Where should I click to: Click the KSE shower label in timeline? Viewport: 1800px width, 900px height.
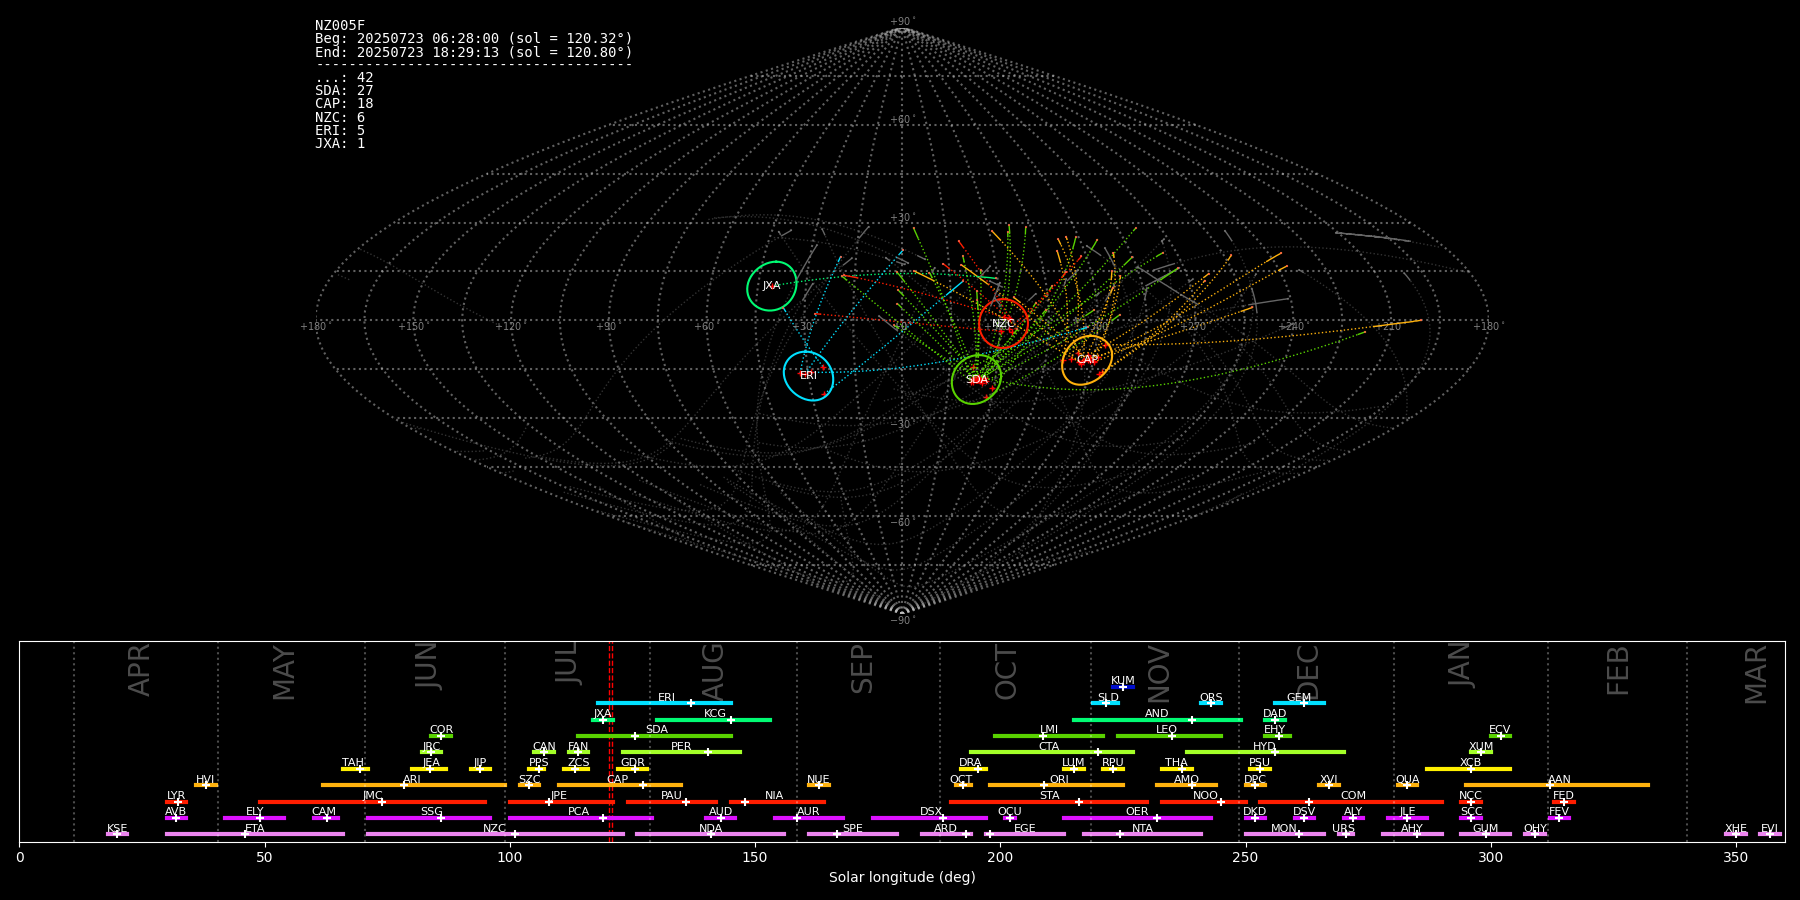point(117,828)
